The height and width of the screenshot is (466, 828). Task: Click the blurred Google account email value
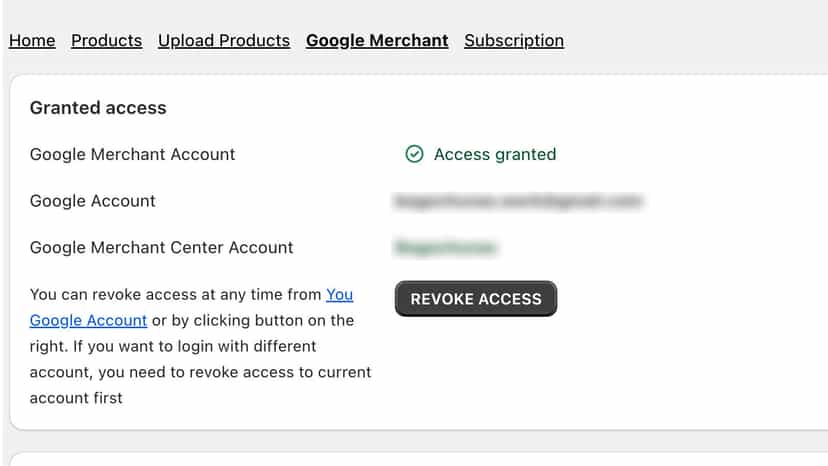[518, 201]
